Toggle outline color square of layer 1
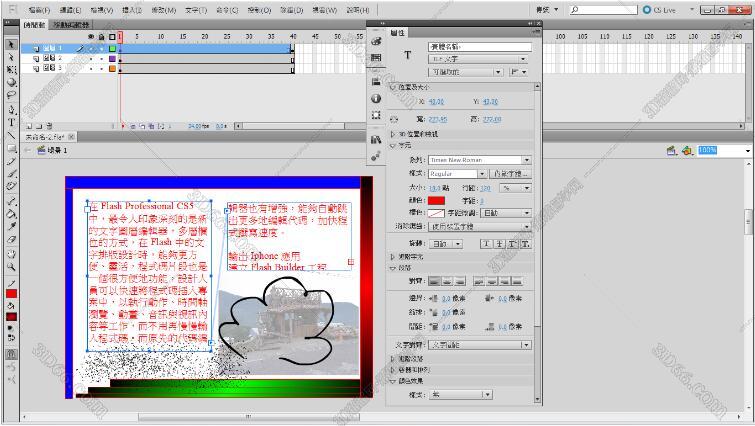This screenshot has height=426, width=755. click(112, 49)
